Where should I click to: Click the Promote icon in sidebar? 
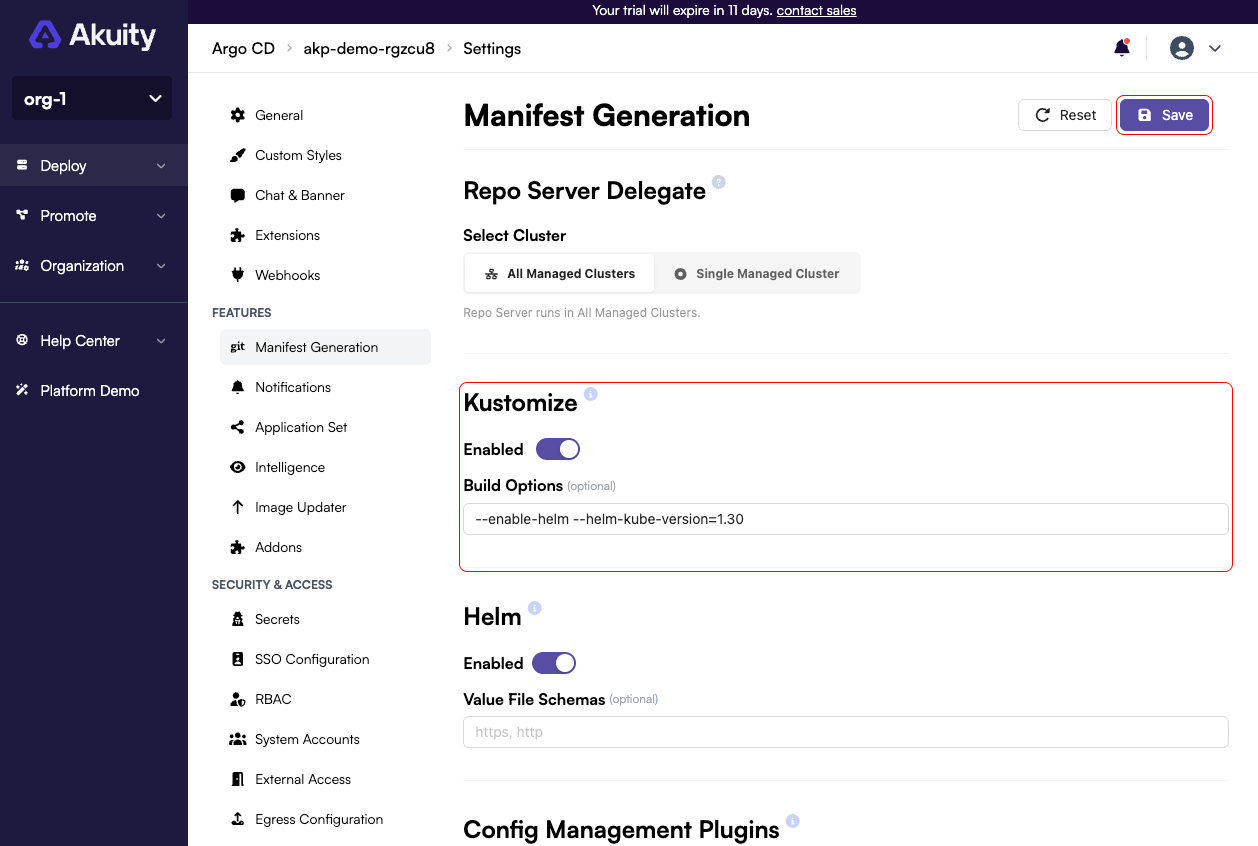click(x=22, y=215)
